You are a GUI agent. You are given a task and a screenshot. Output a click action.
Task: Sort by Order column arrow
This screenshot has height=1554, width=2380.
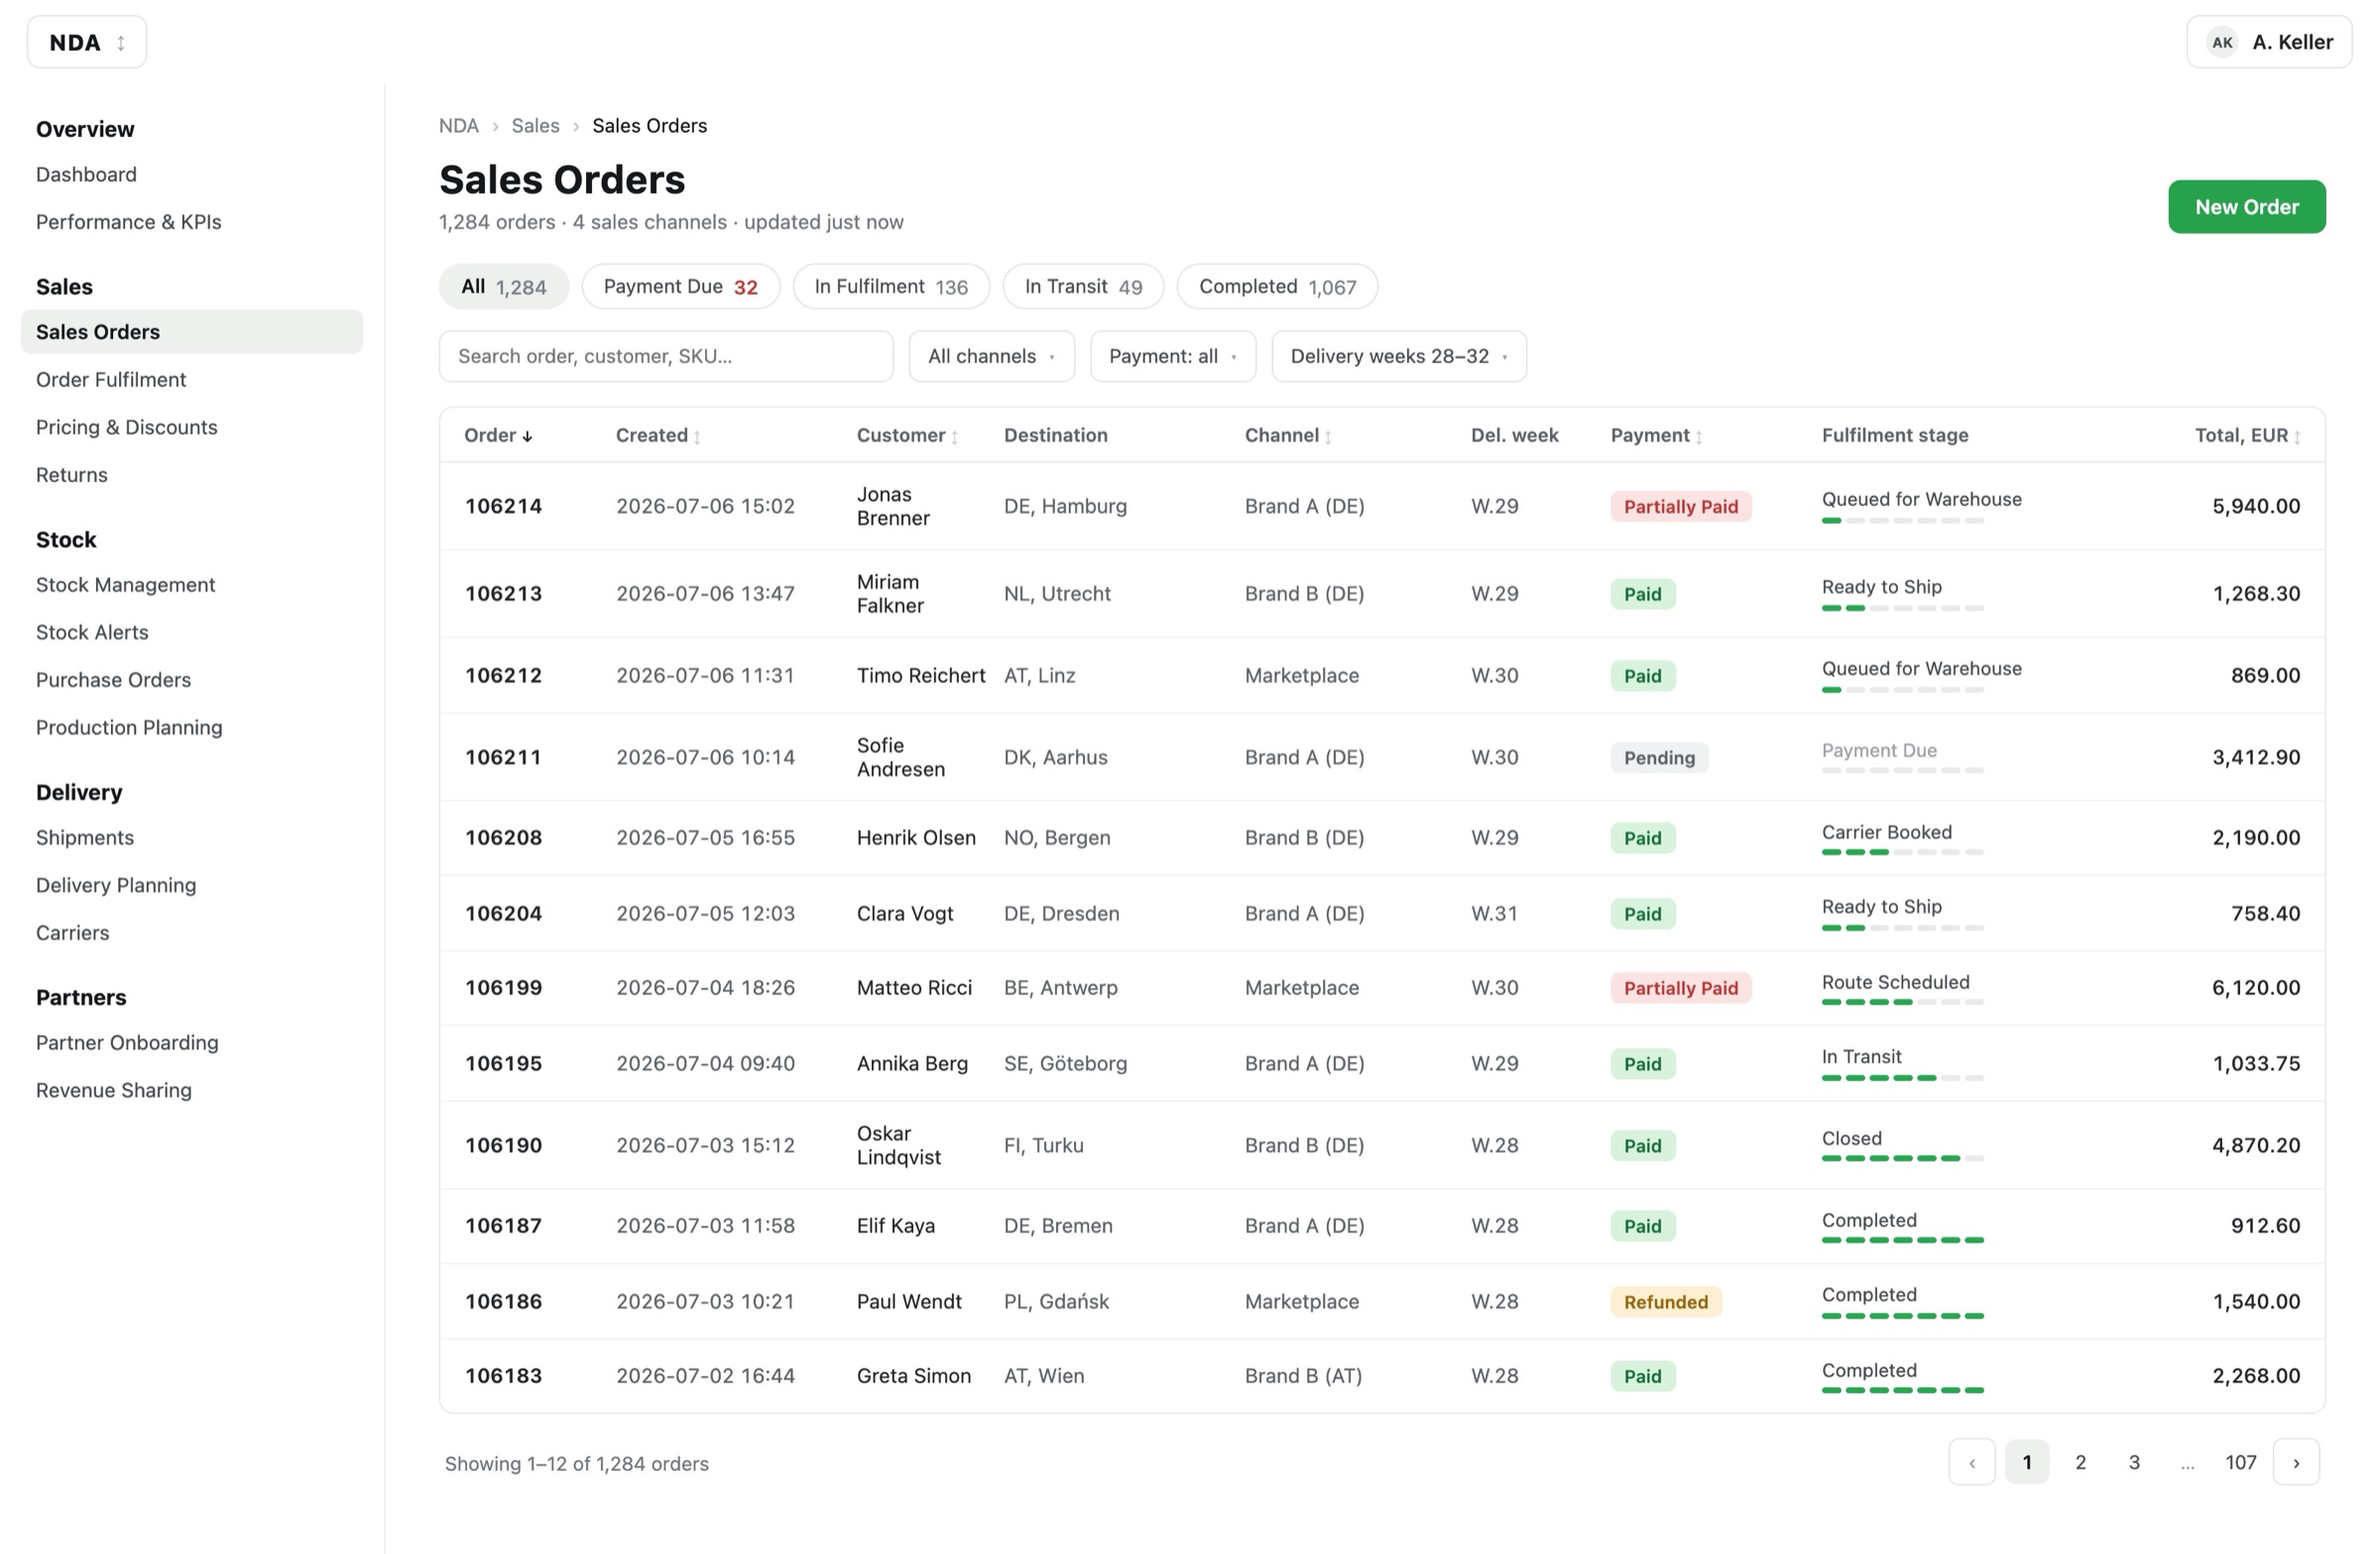coord(527,436)
